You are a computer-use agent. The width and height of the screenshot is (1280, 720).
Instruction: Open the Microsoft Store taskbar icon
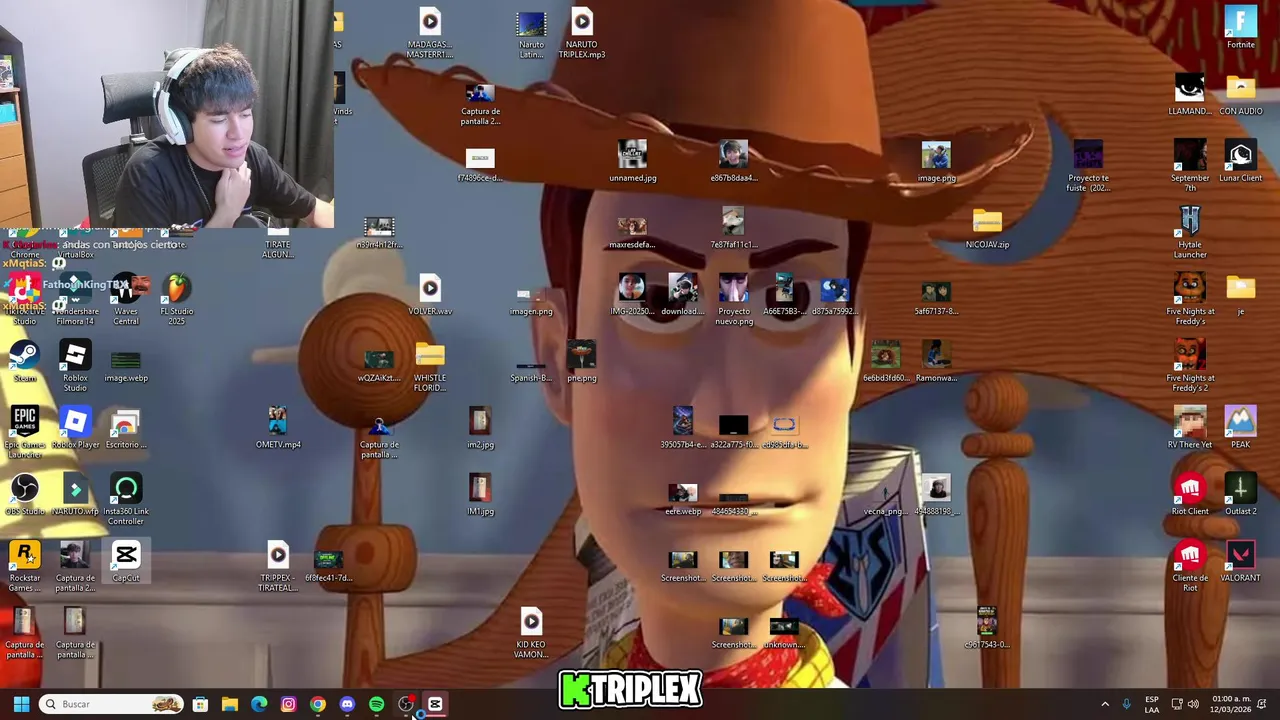click(200, 704)
